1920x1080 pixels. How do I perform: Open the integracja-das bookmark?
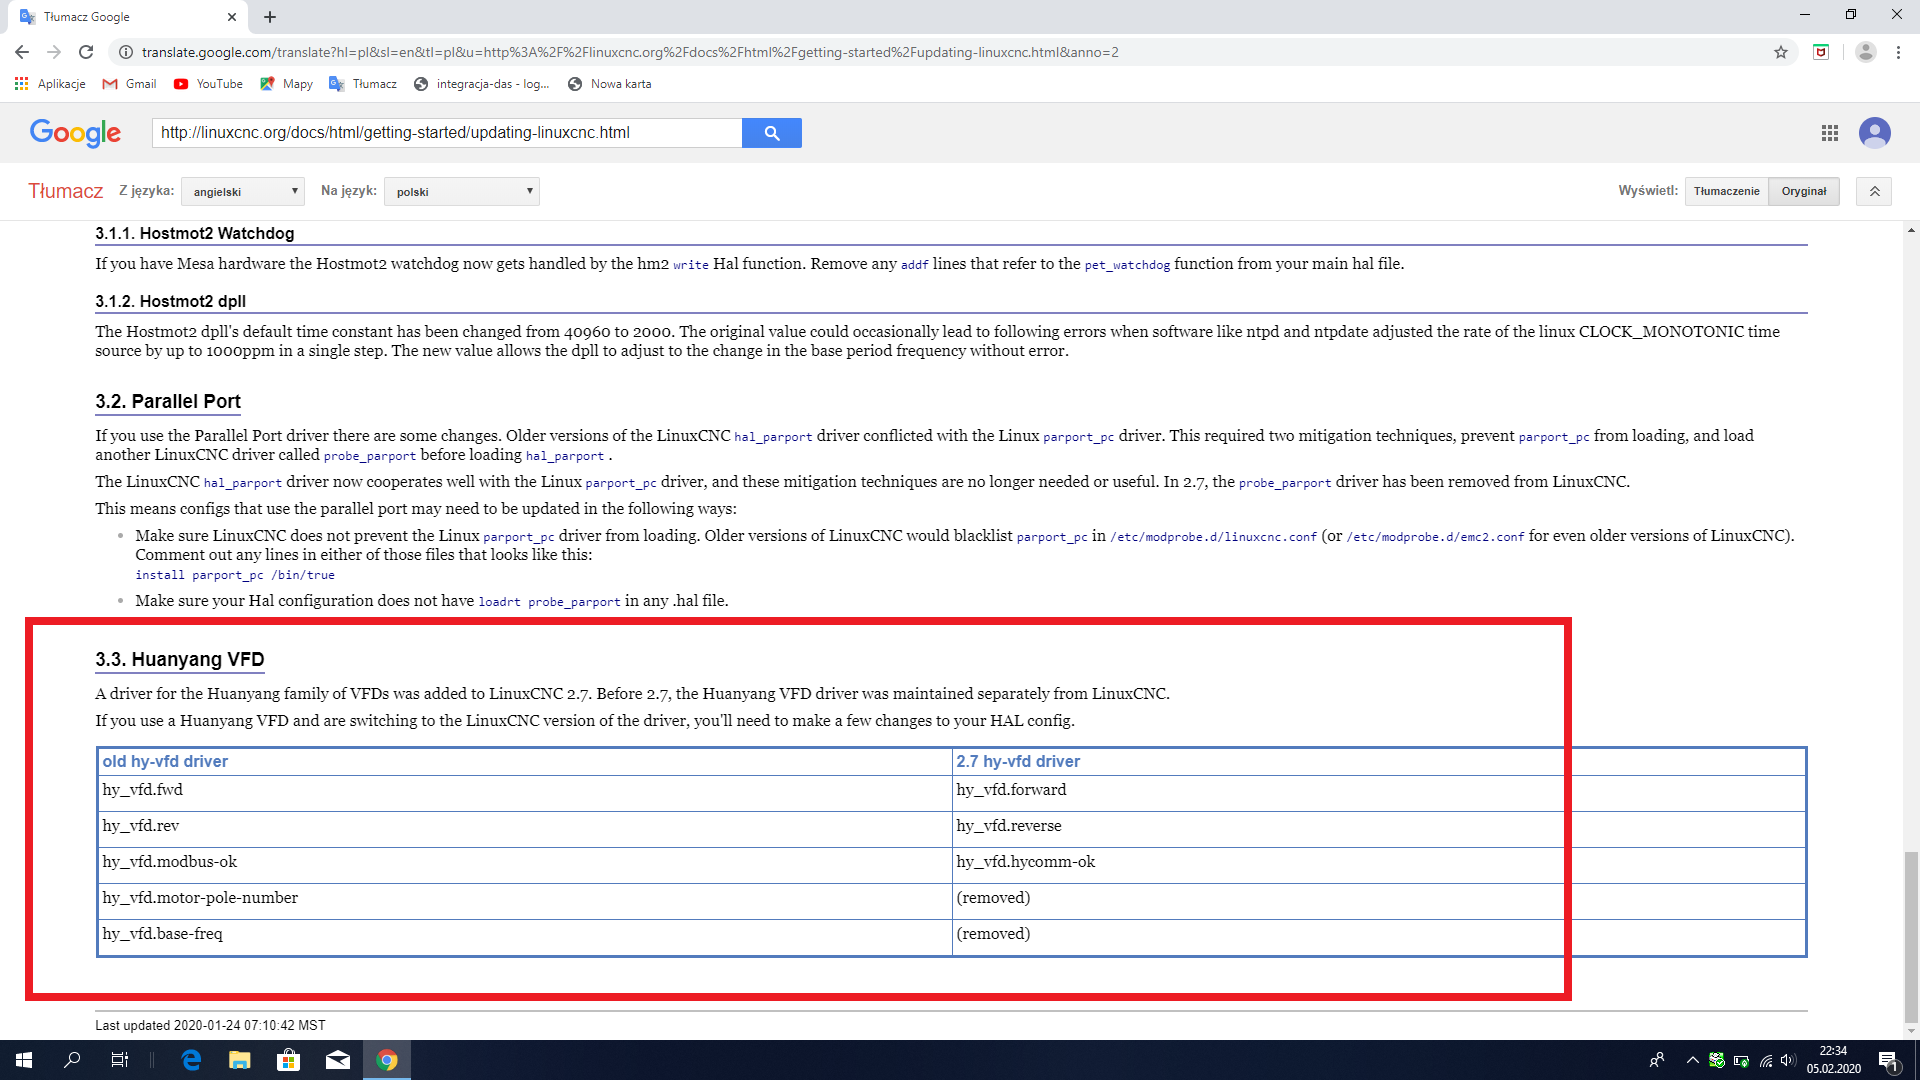[x=481, y=84]
